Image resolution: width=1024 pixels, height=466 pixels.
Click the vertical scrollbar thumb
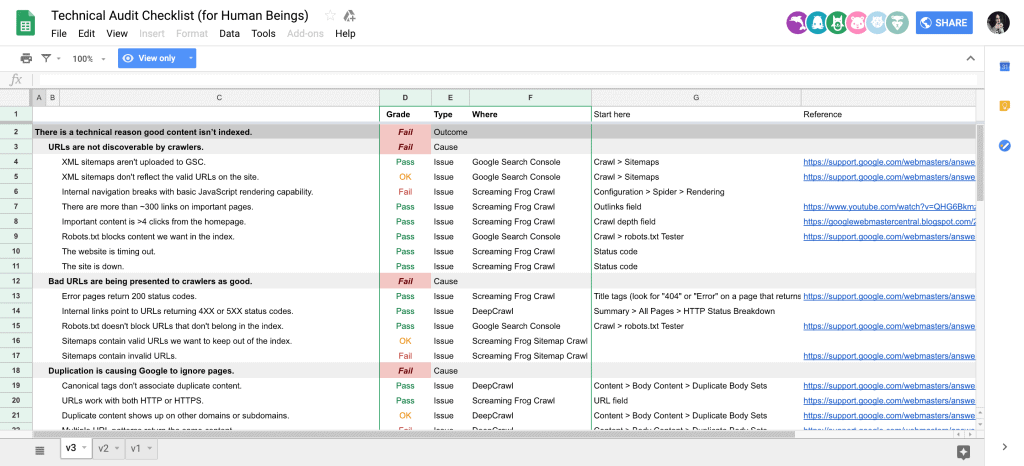pos(980,162)
